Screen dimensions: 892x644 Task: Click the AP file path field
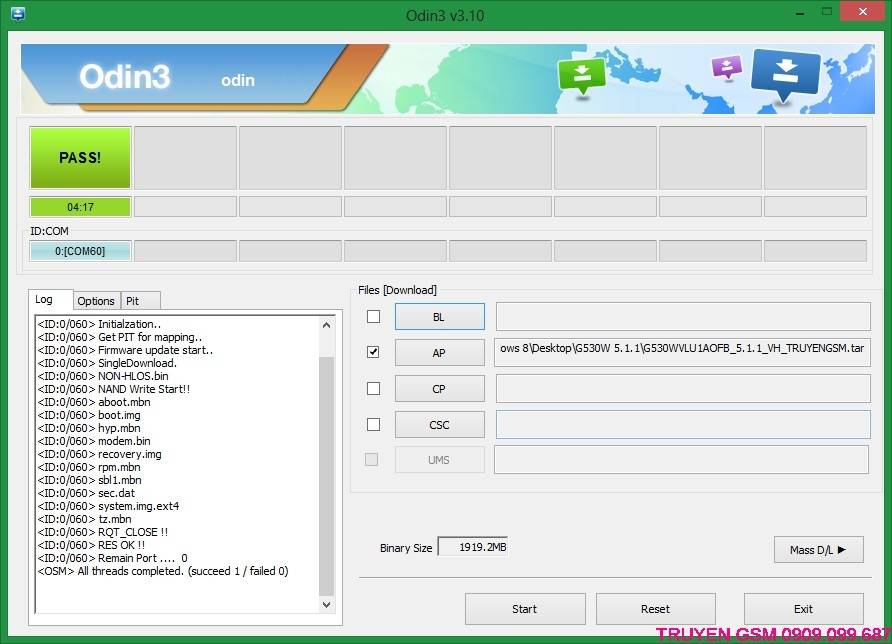pyautogui.click(x=682, y=352)
